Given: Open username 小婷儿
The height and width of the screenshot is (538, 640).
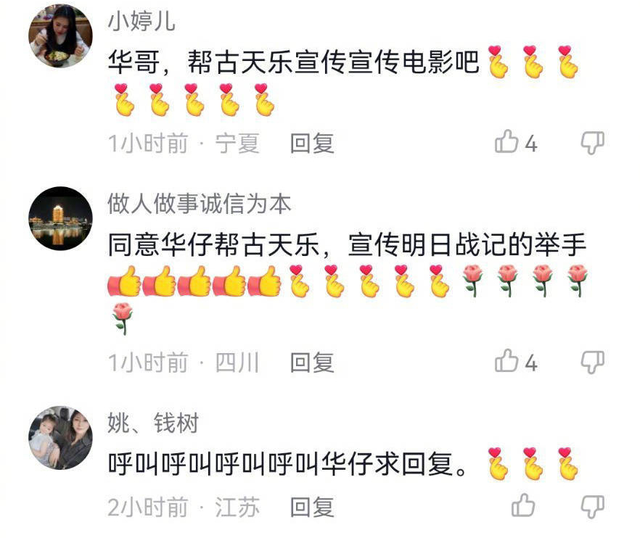Looking at the screenshot, I should pyautogui.click(x=142, y=22).
